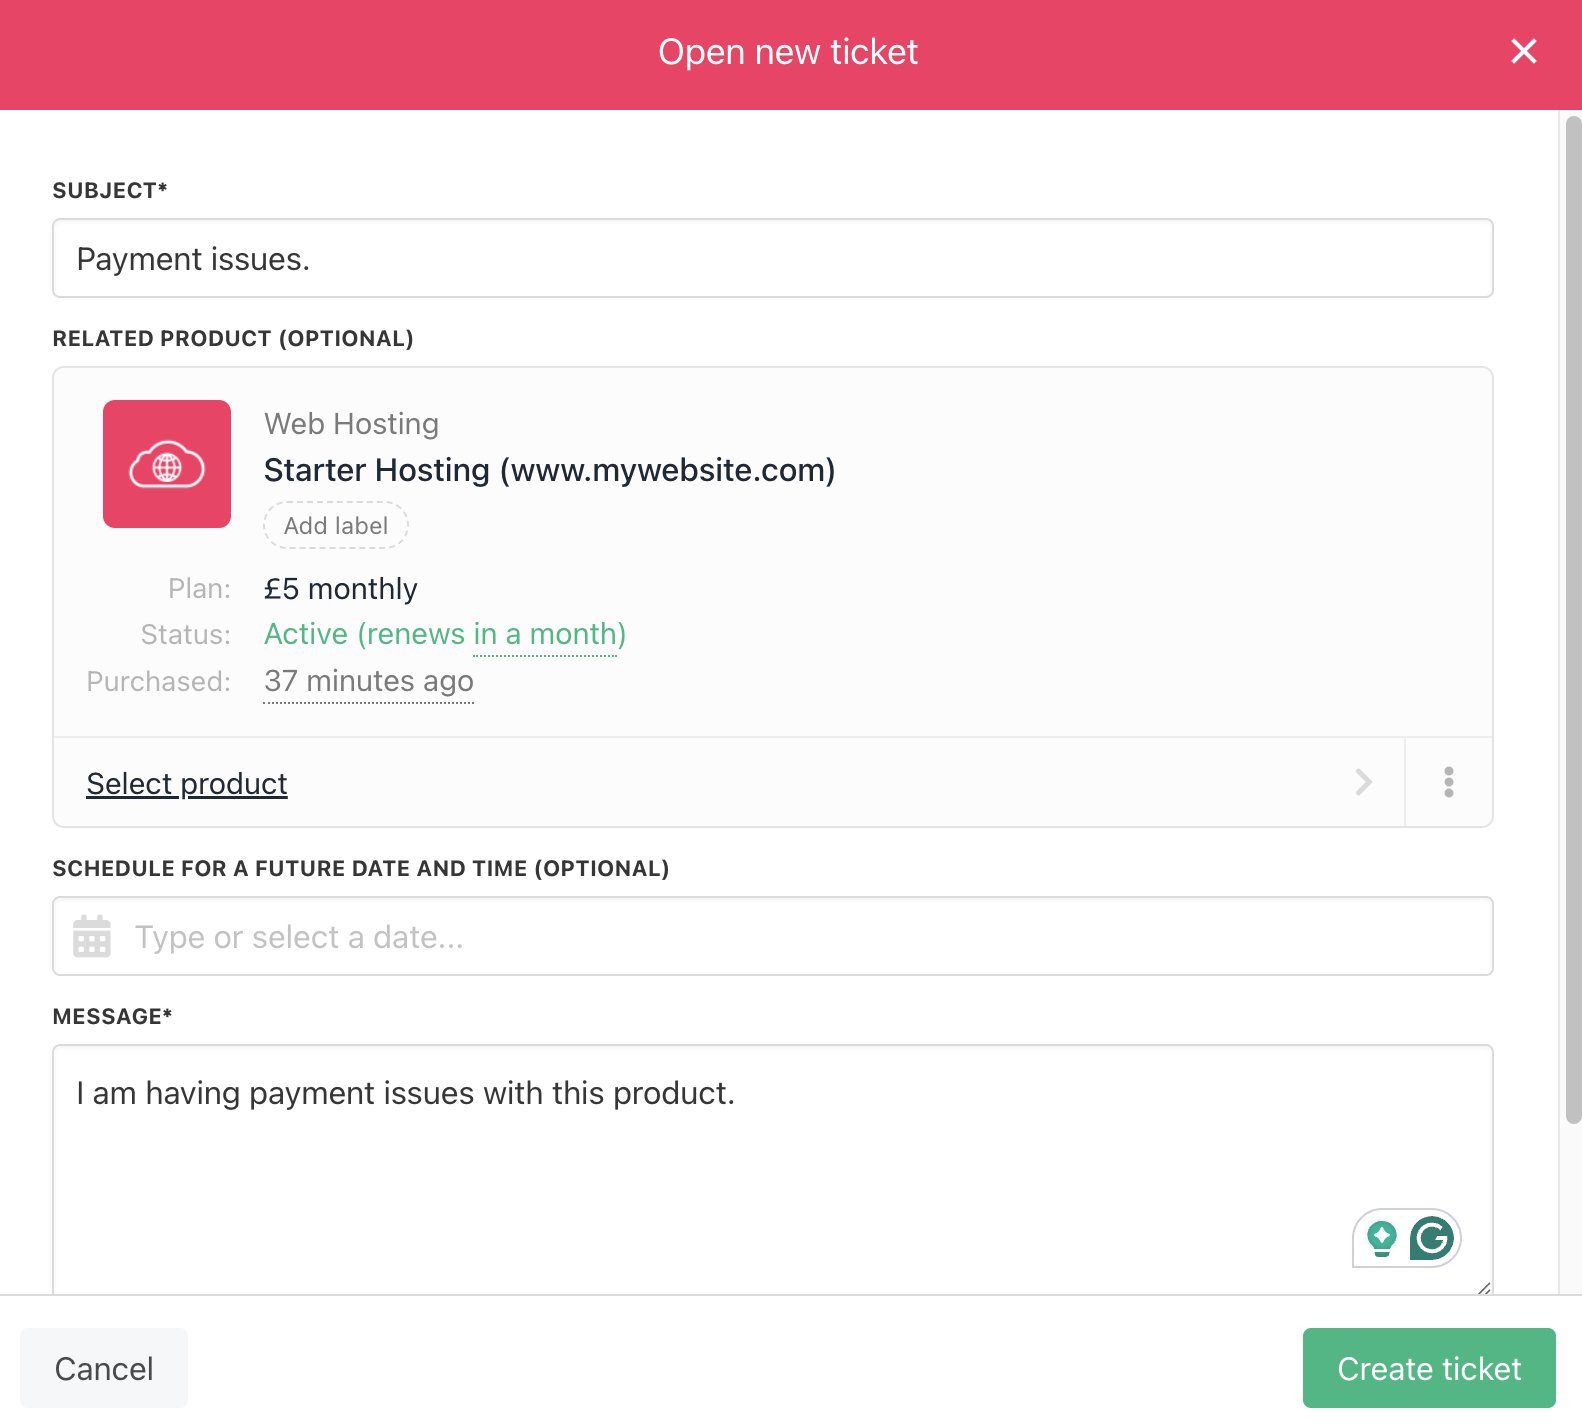Add a label to Starter Hosting product

[336, 525]
